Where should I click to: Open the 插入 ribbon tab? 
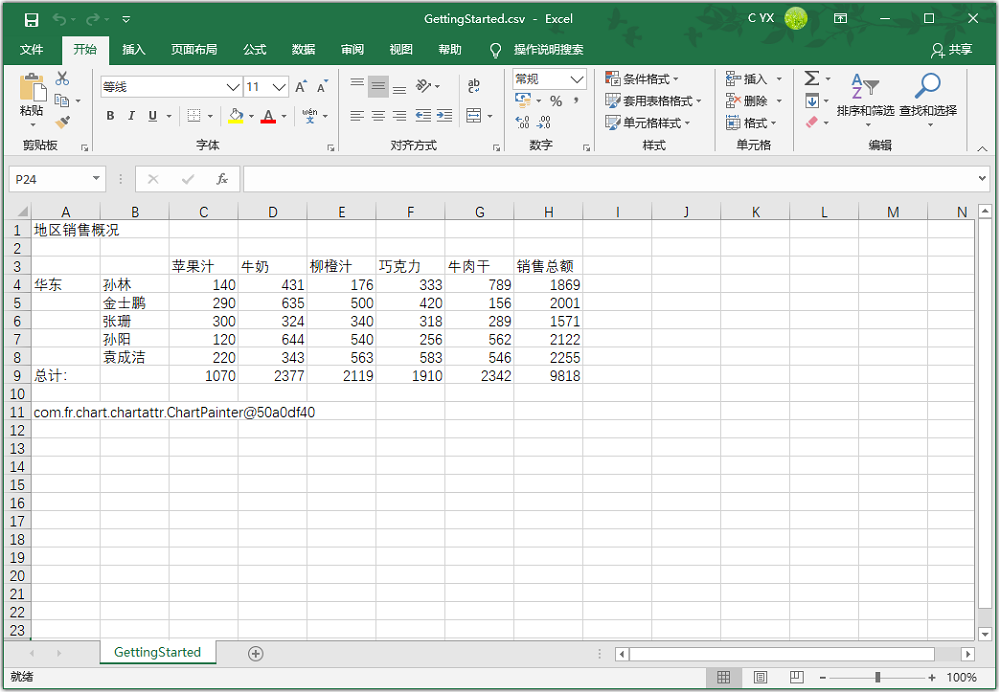(x=133, y=50)
